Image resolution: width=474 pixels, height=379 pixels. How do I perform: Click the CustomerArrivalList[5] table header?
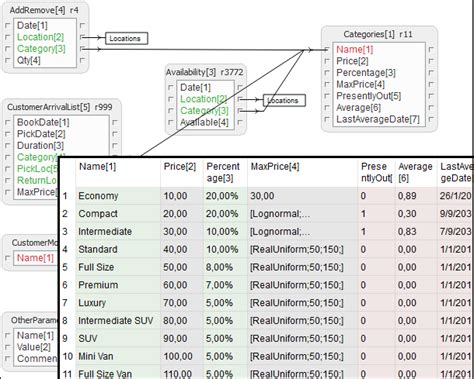click(x=60, y=107)
